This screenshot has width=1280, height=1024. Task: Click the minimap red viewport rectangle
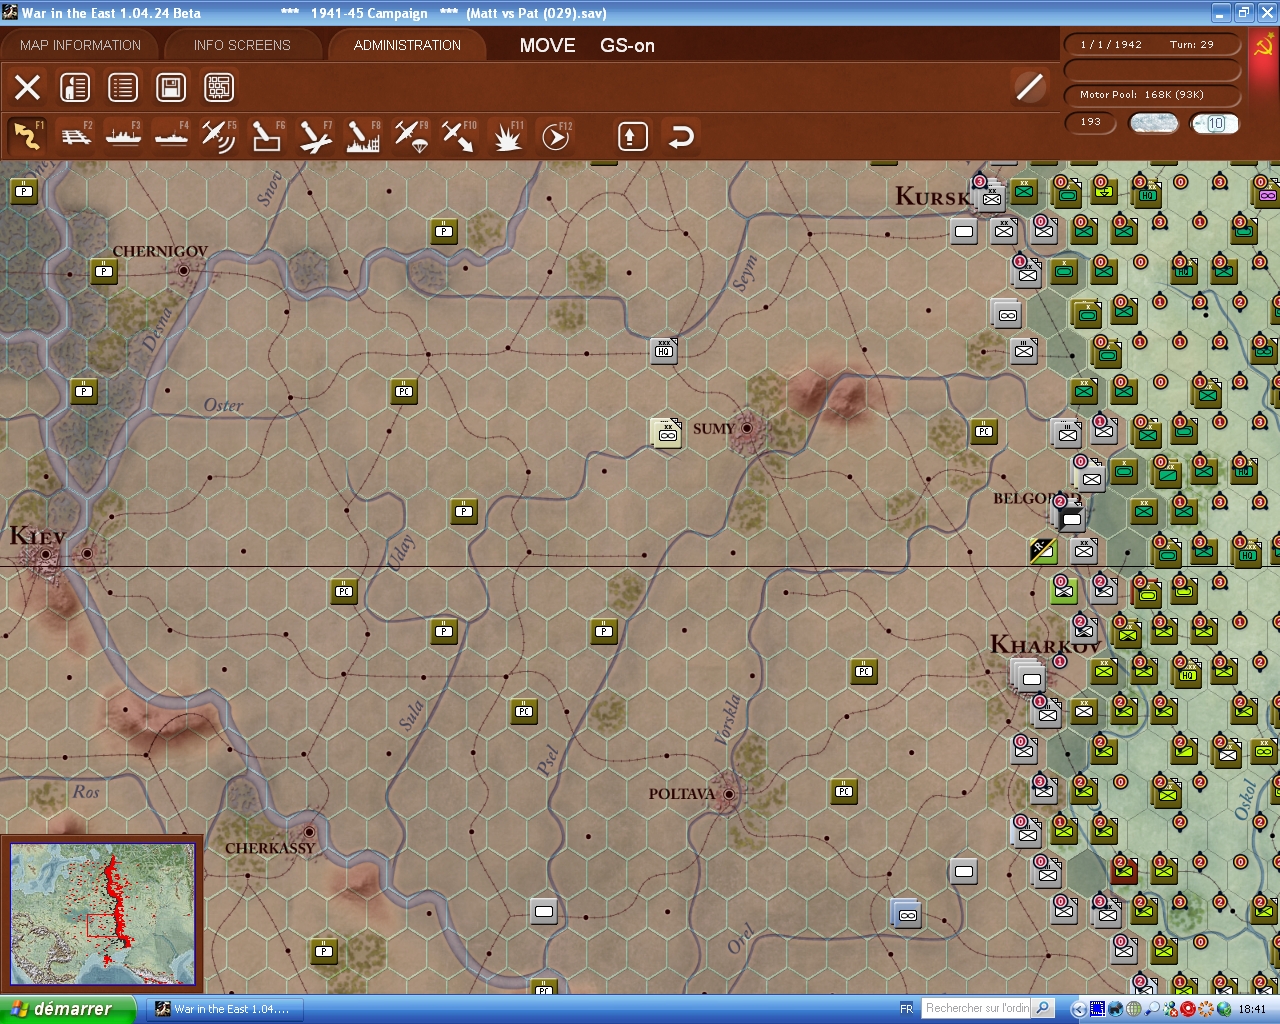pos(101,926)
